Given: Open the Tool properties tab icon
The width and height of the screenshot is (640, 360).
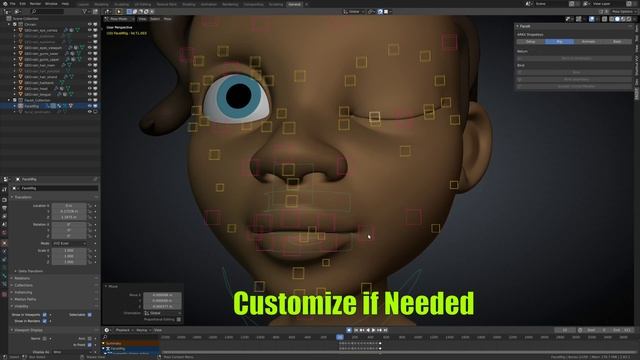Looking at the screenshot, I should point(4,190).
